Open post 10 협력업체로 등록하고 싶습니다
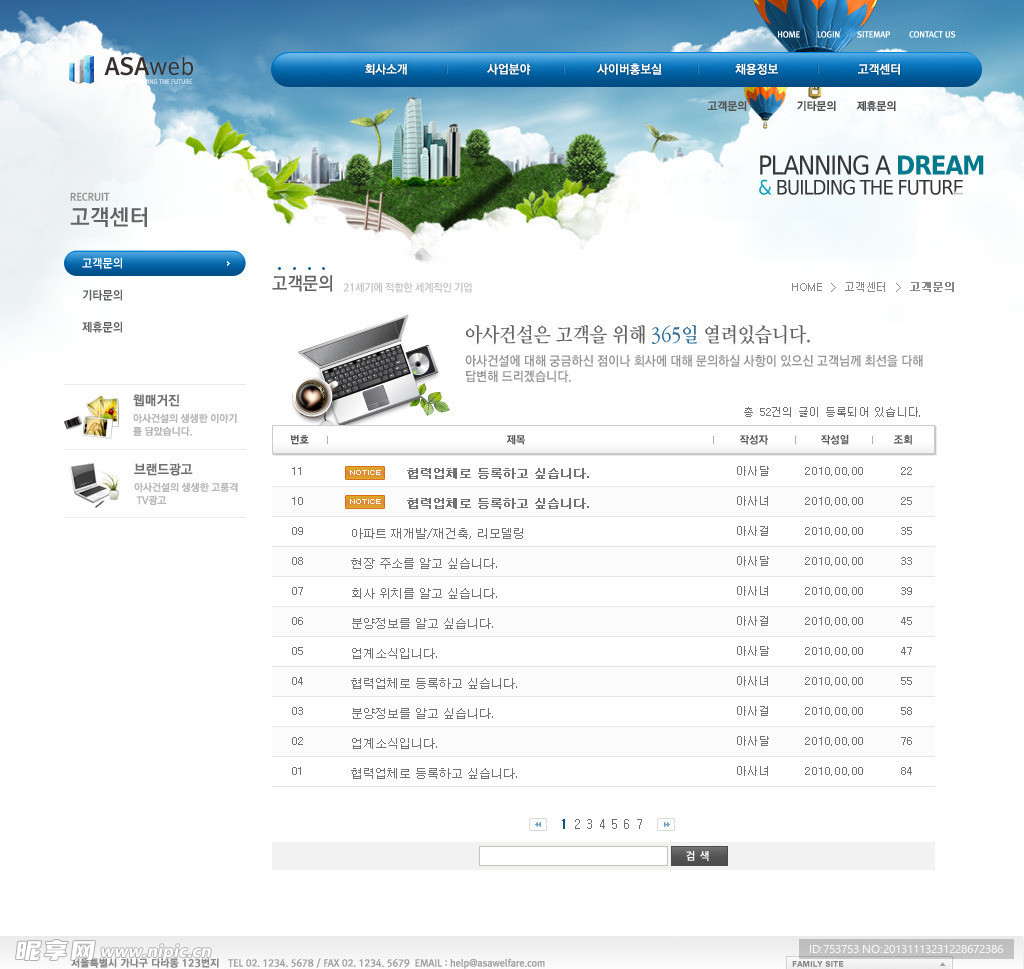1024x969 pixels. click(x=498, y=503)
